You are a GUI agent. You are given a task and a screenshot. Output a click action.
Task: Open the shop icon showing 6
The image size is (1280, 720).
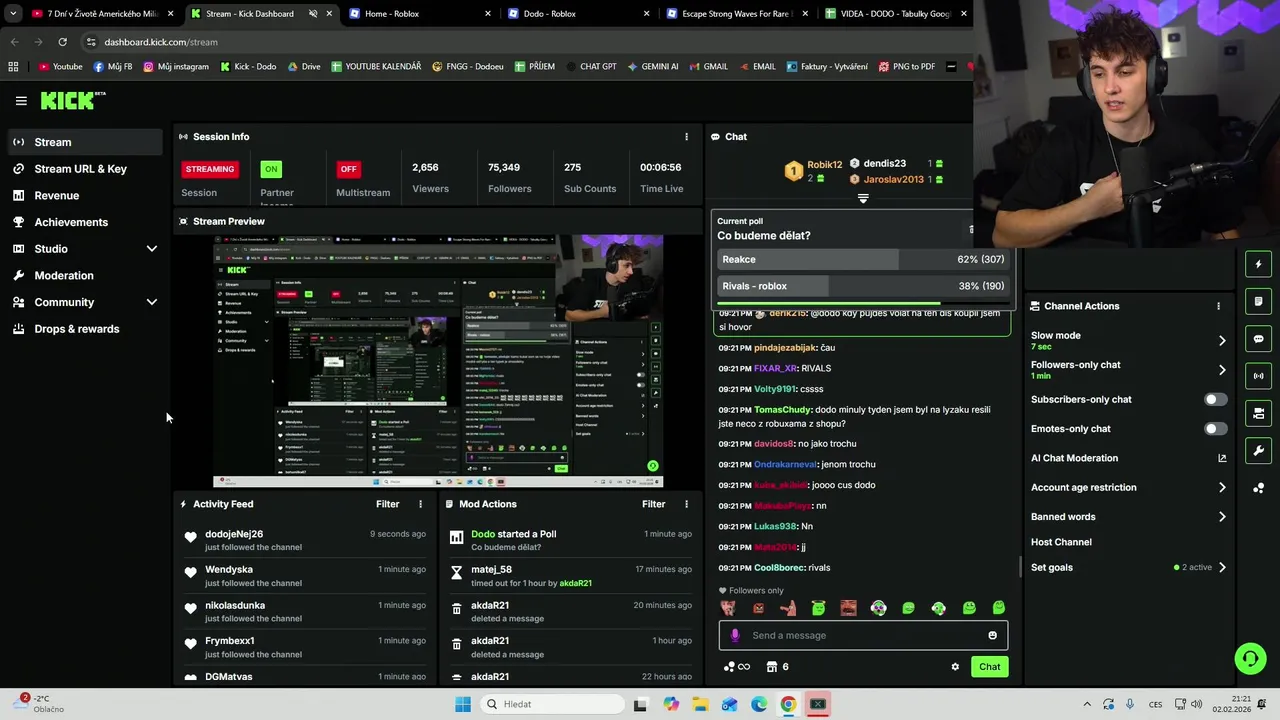tap(777, 667)
